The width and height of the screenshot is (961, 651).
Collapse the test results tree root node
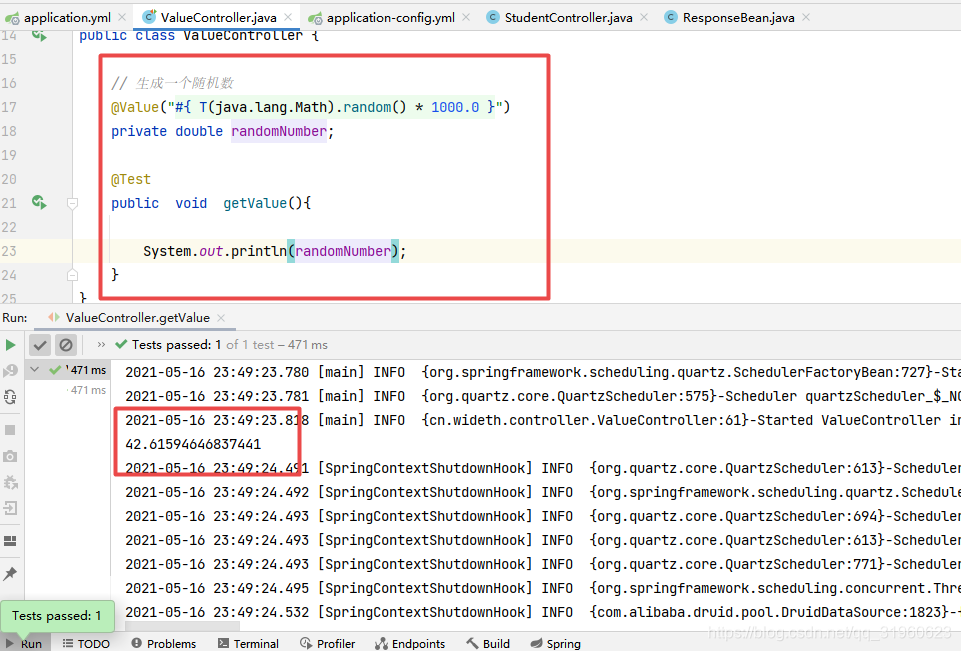35,370
